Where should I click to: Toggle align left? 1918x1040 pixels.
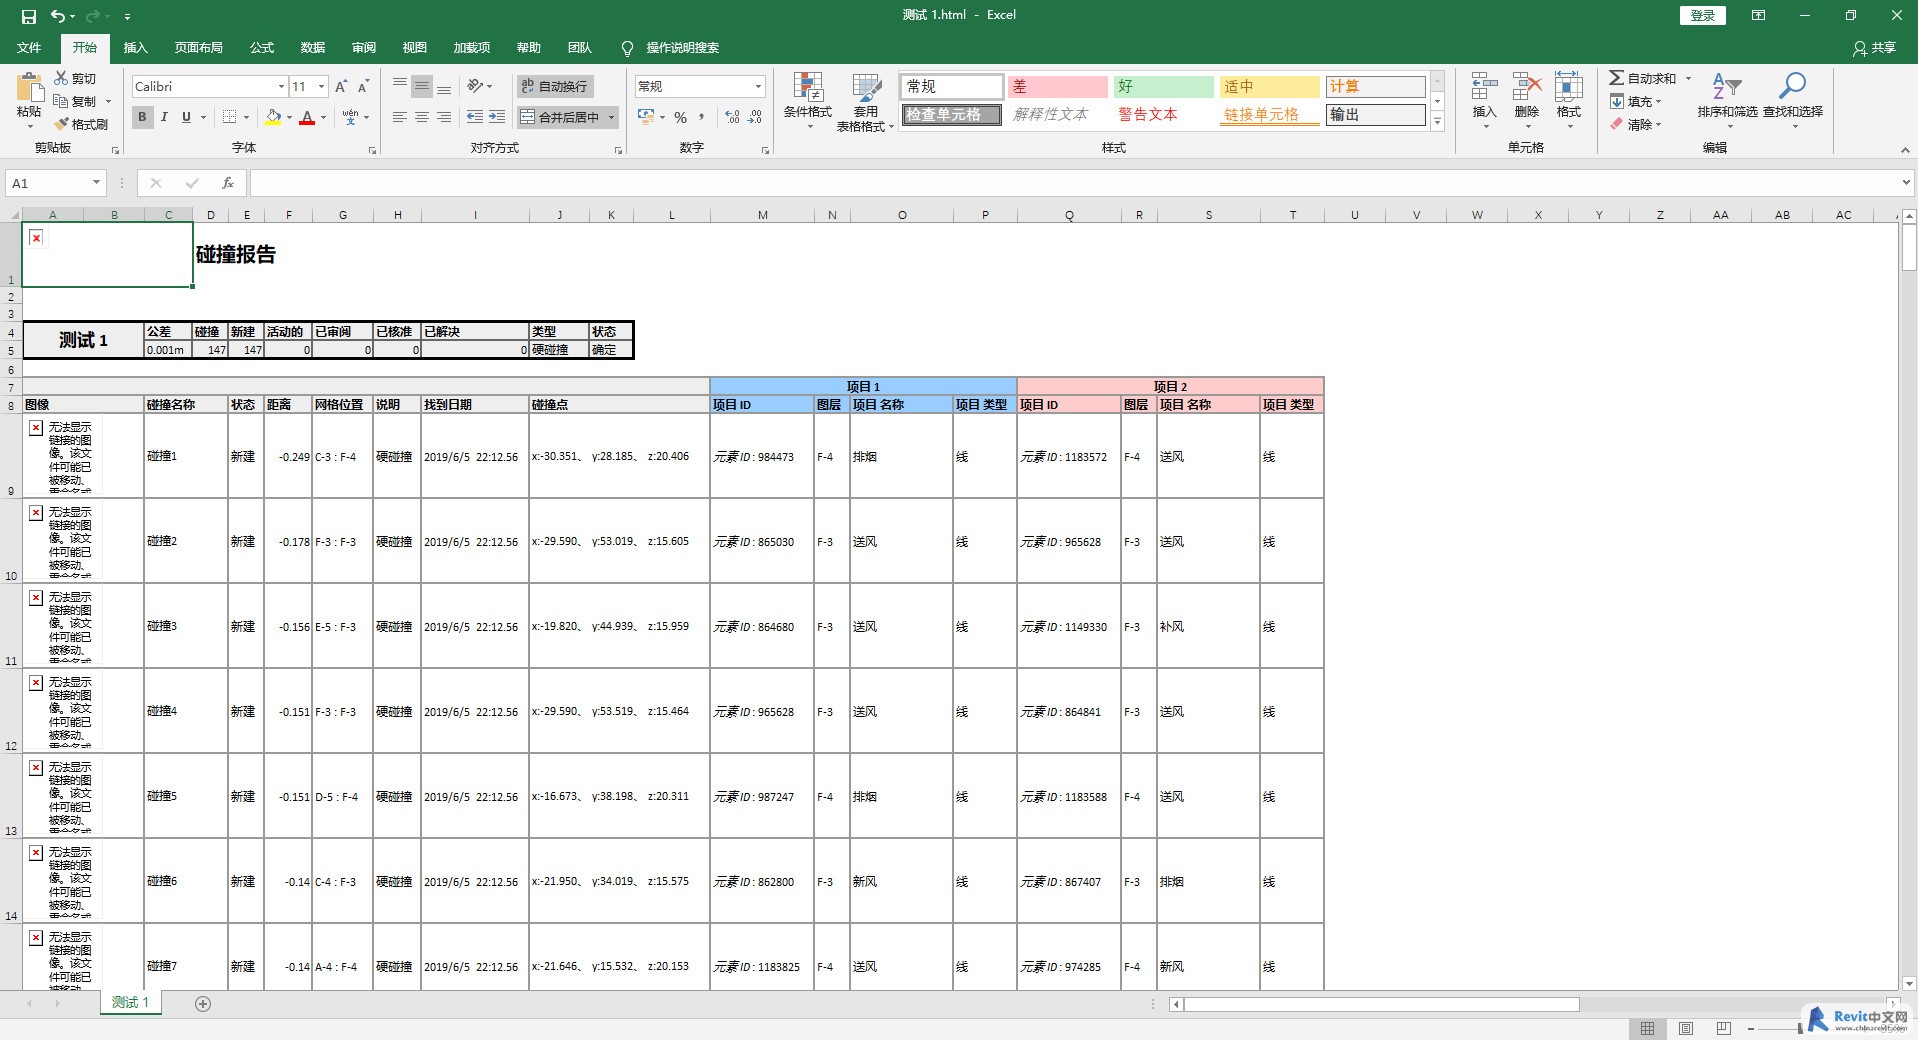[x=400, y=117]
